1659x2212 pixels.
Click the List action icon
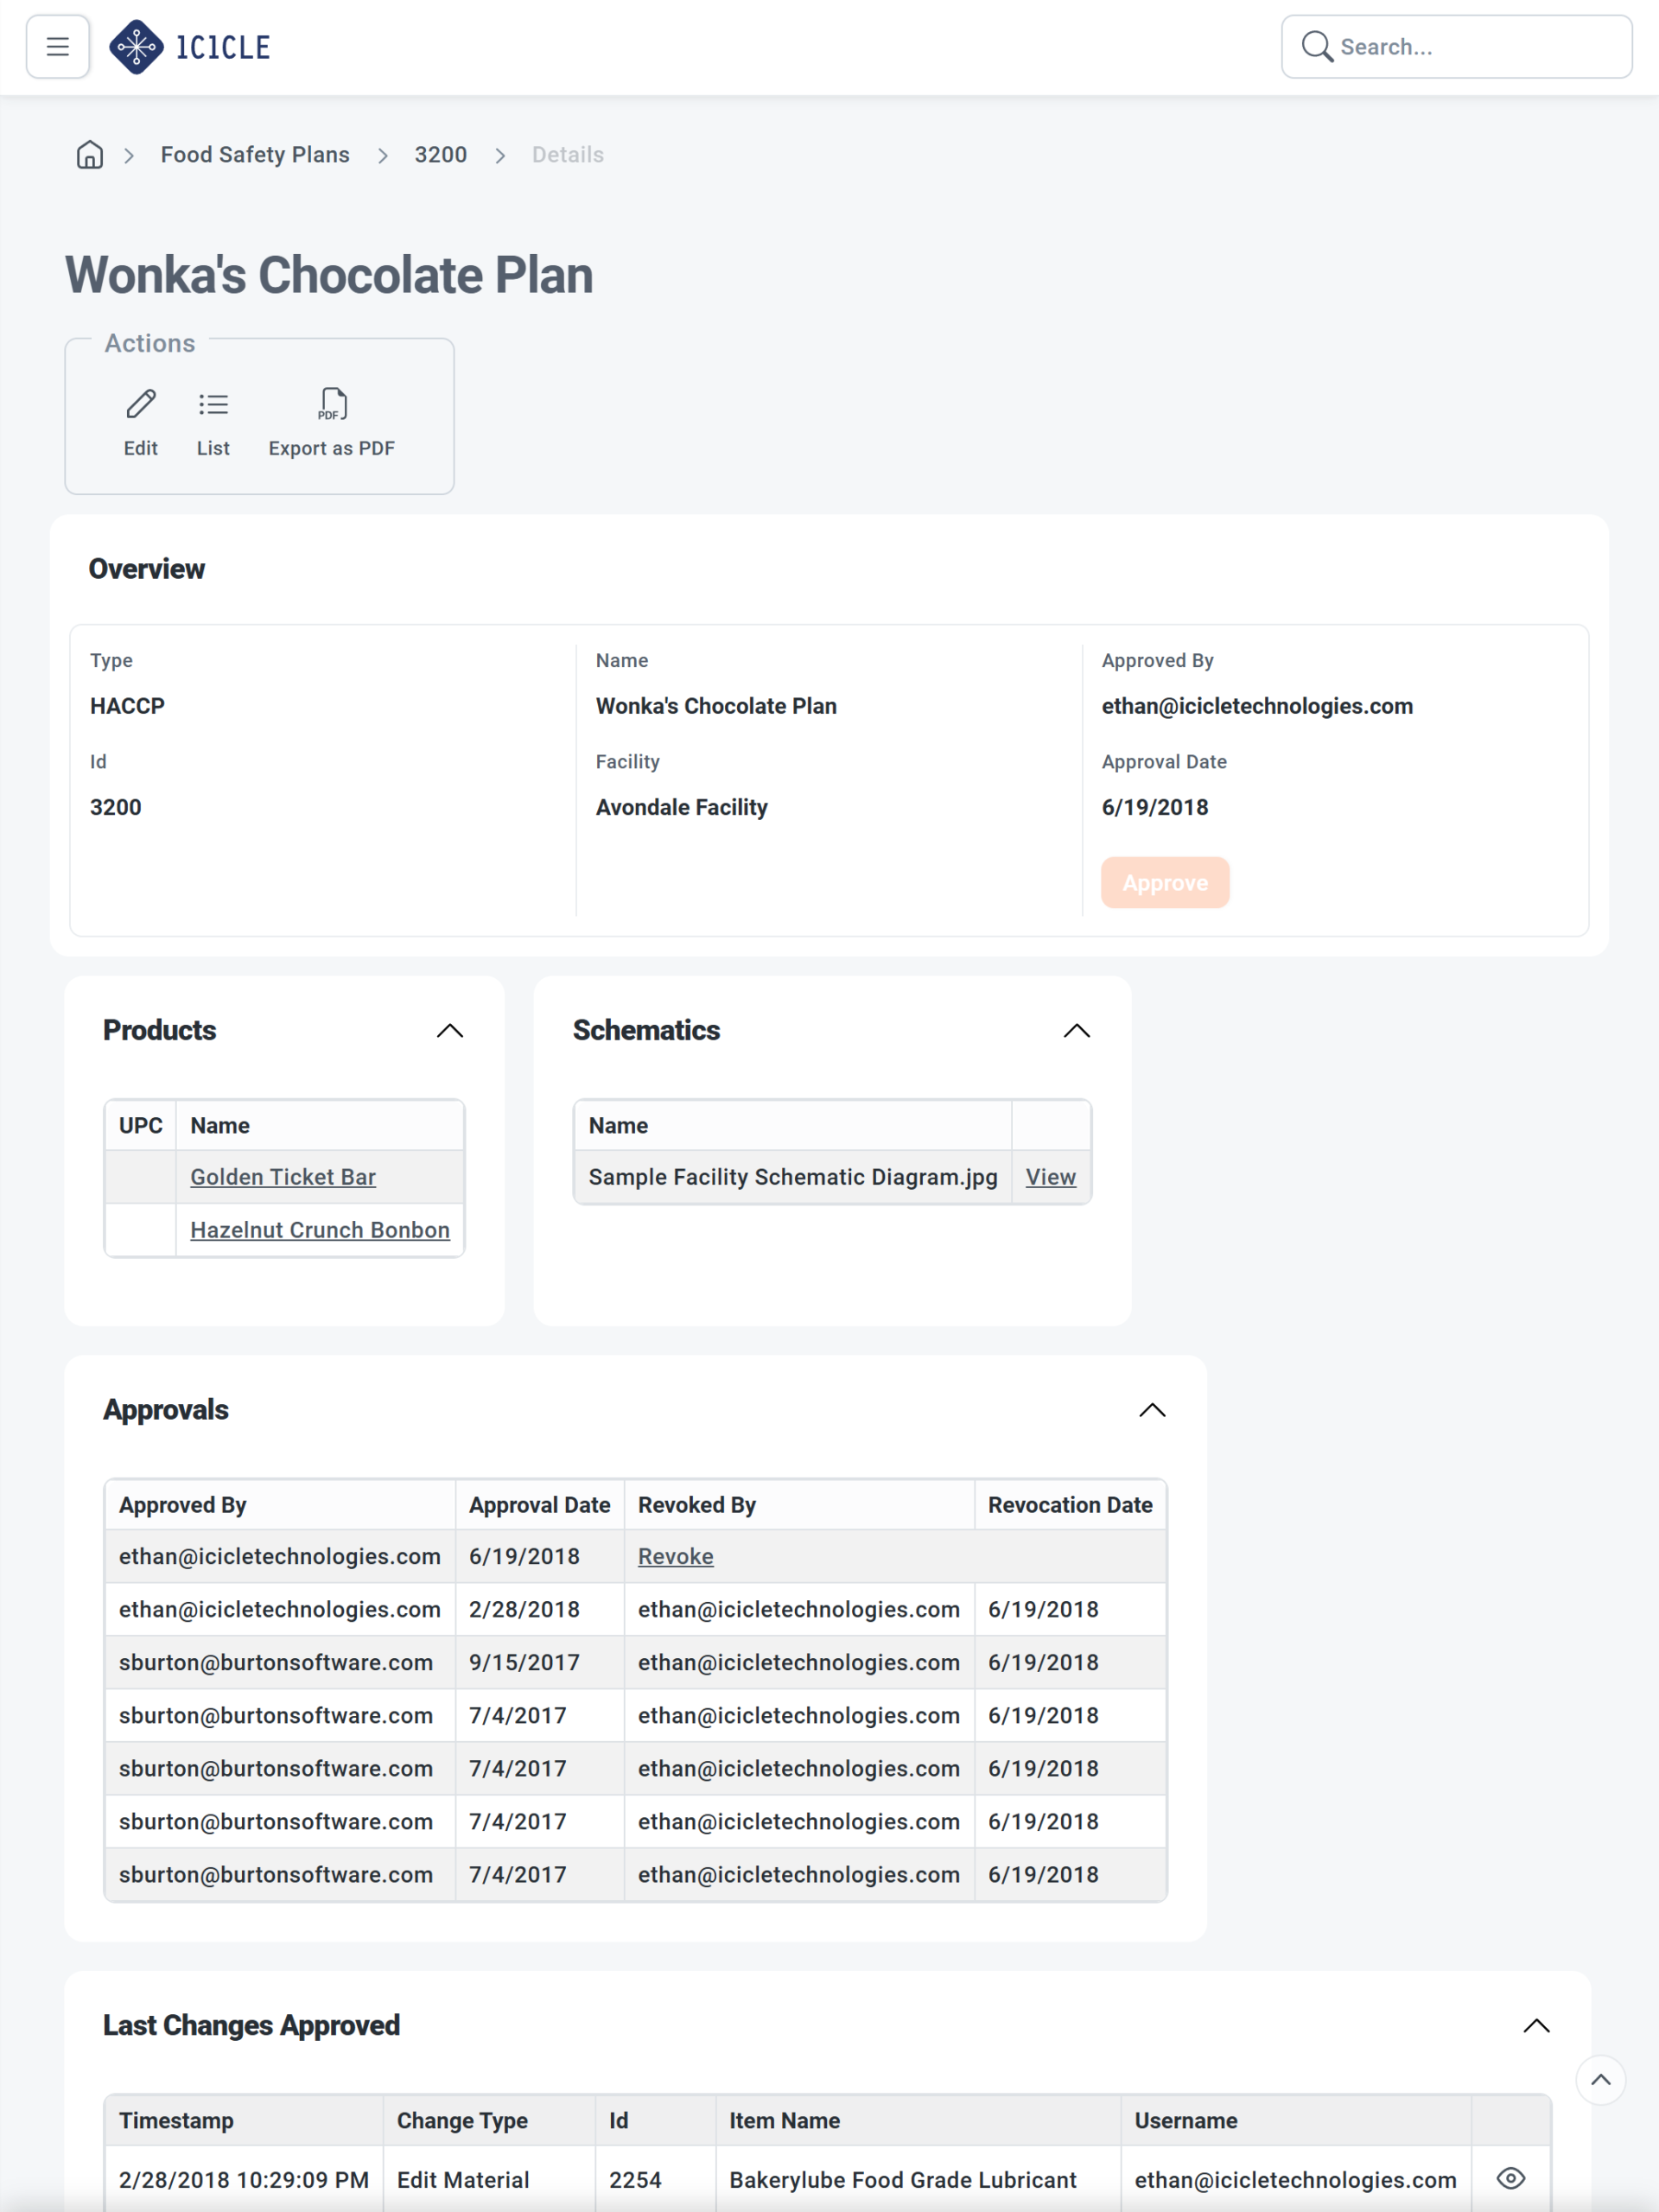(213, 423)
